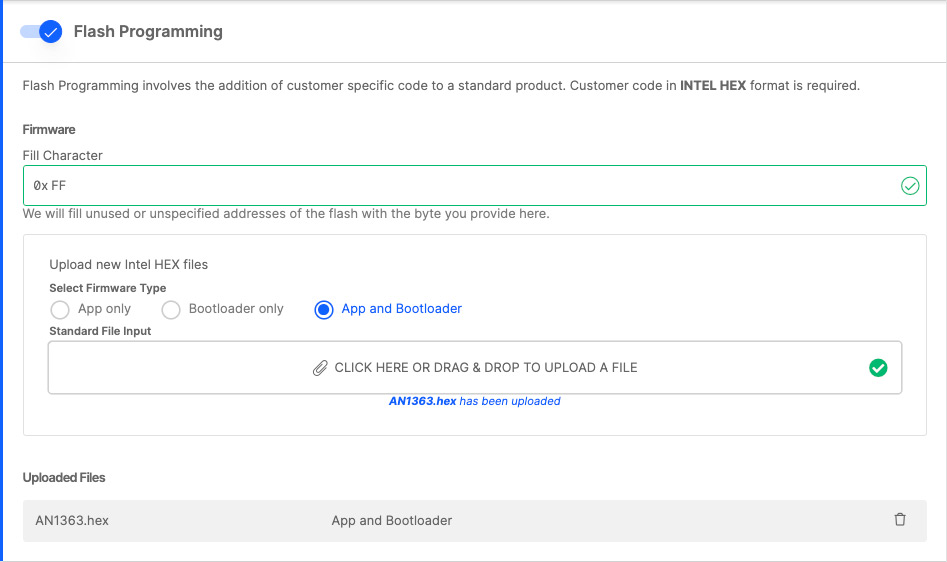Click the fill byte helper text below field
The height and width of the screenshot is (562, 947).
point(286,214)
